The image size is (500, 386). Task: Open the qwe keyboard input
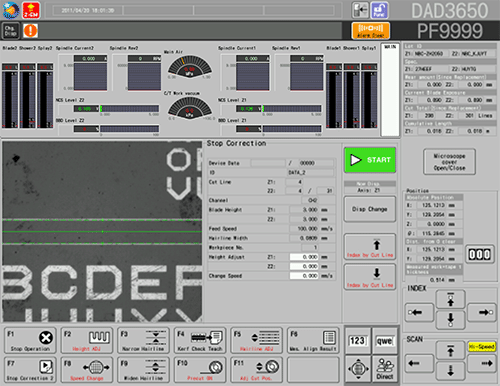[x=385, y=341]
